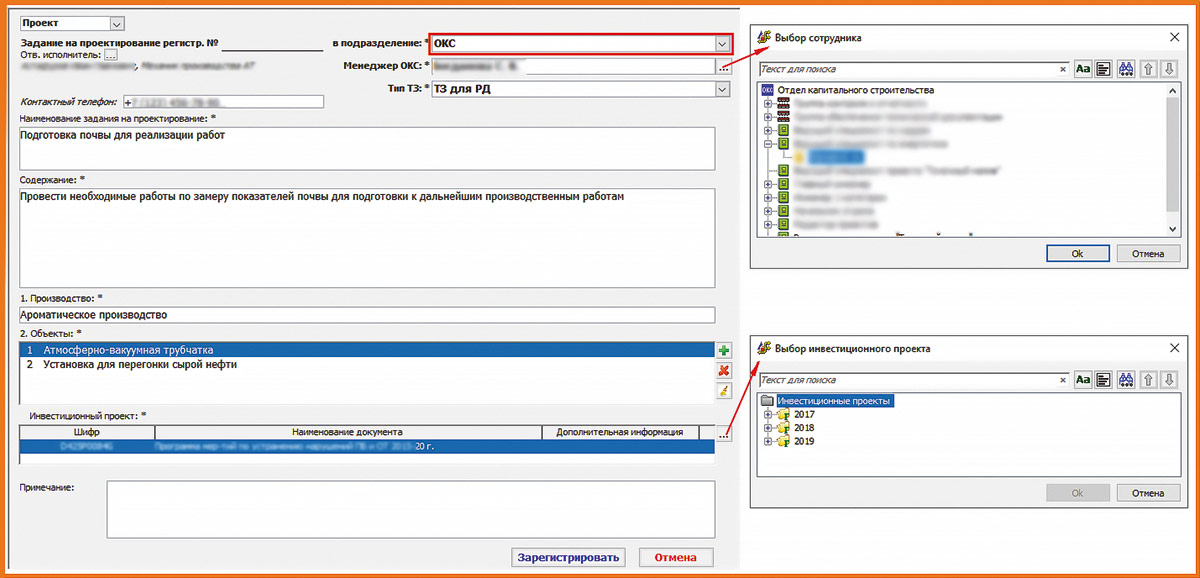Open the 'Тип ТЗ' dropdown
Screen dimensions: 1200x578
point(722,90)
